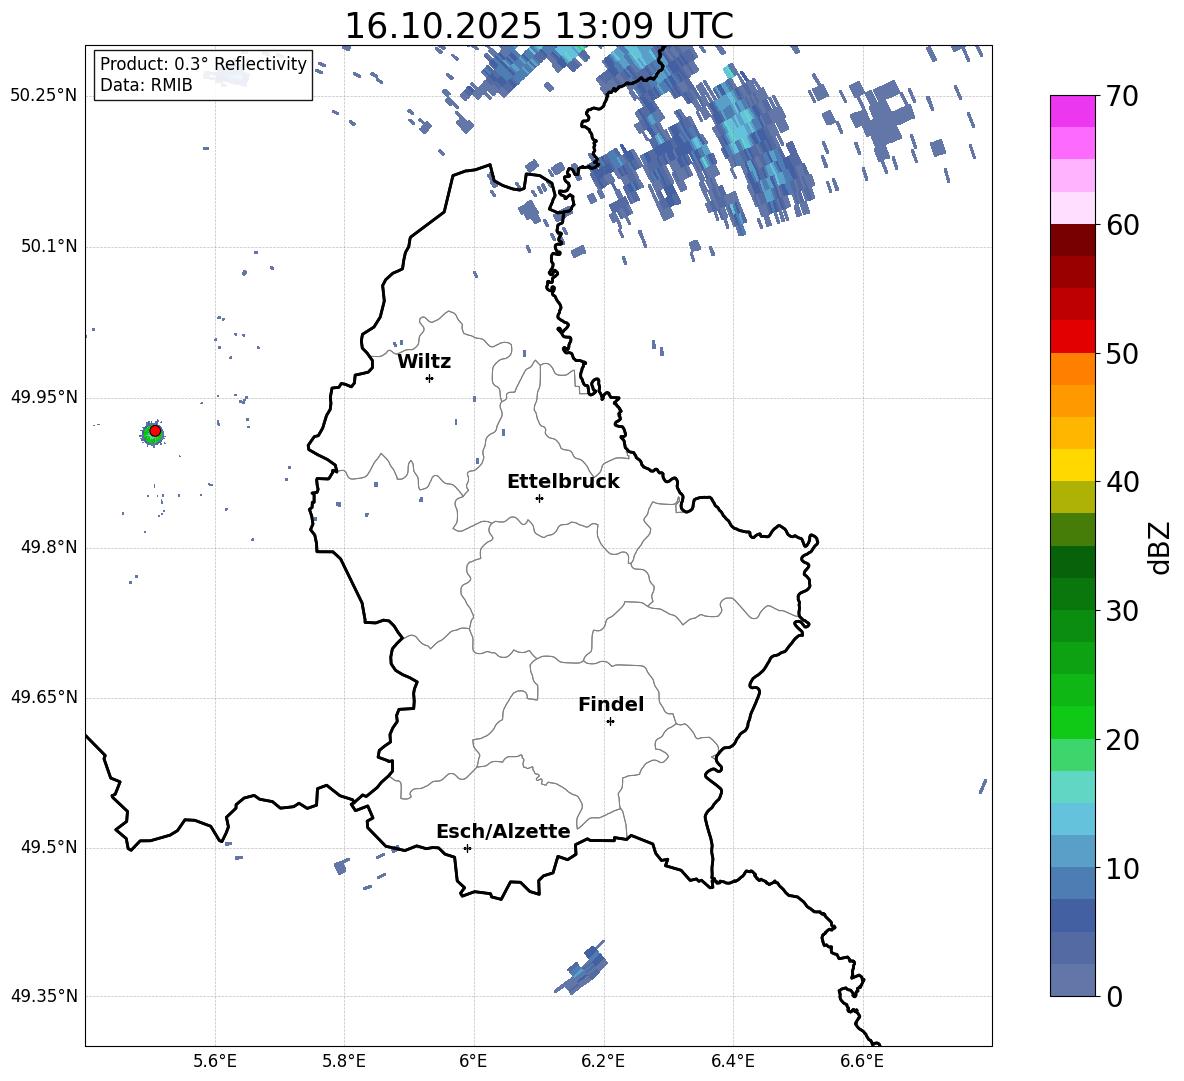Click the Ettelbruck city label
Viewport: 1184px width, 1081px height.
coord(563,482)
